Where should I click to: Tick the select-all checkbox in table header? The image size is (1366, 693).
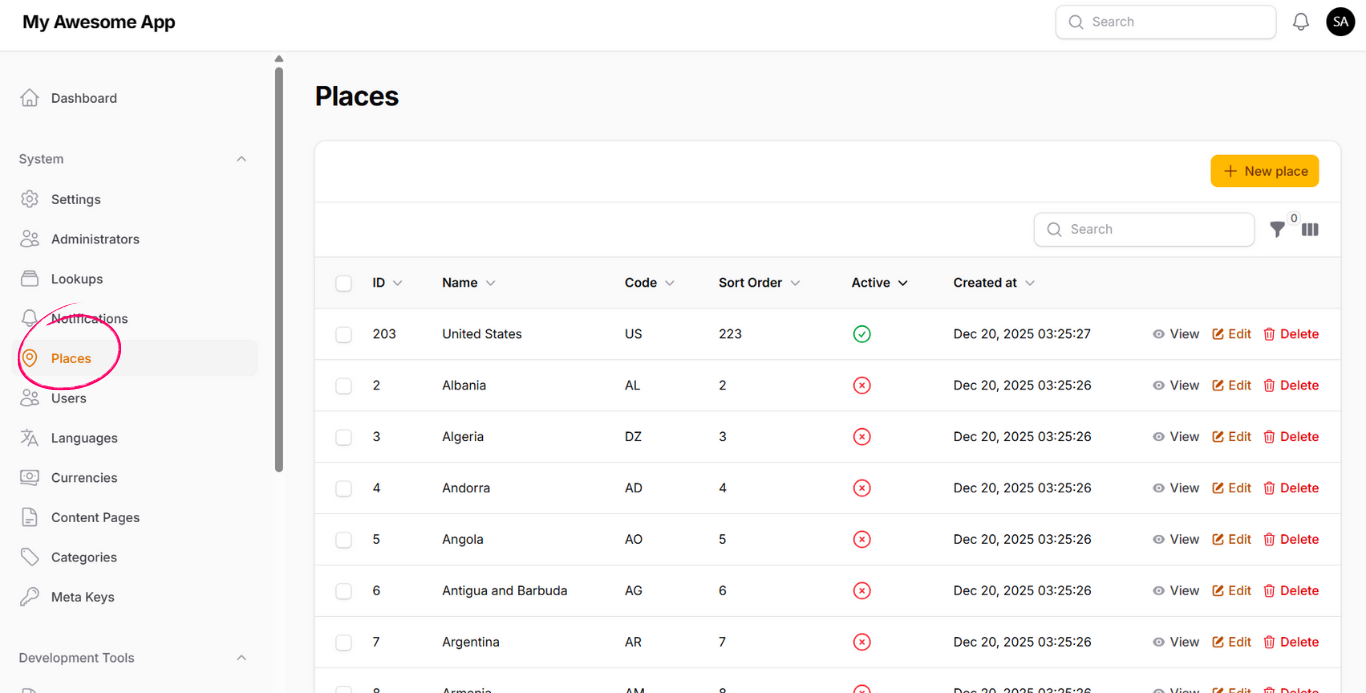coord(344,283)
